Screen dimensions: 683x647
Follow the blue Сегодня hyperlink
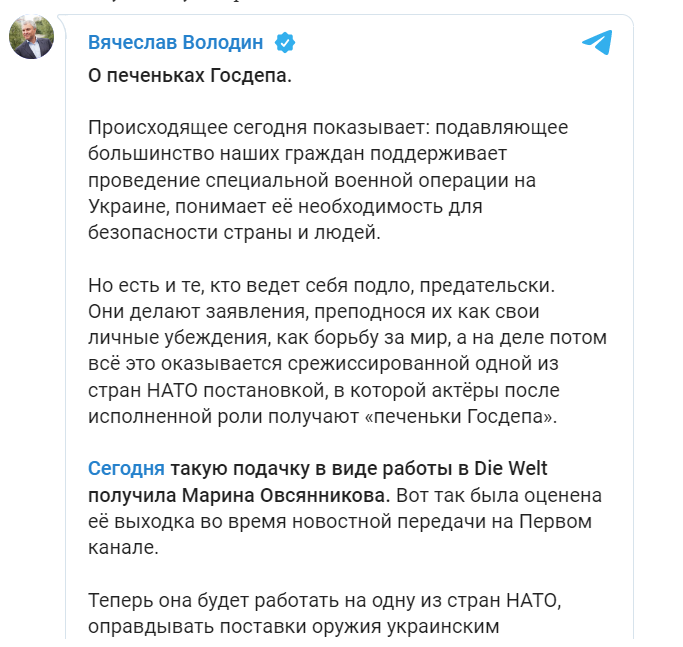[x=126, y=469]
